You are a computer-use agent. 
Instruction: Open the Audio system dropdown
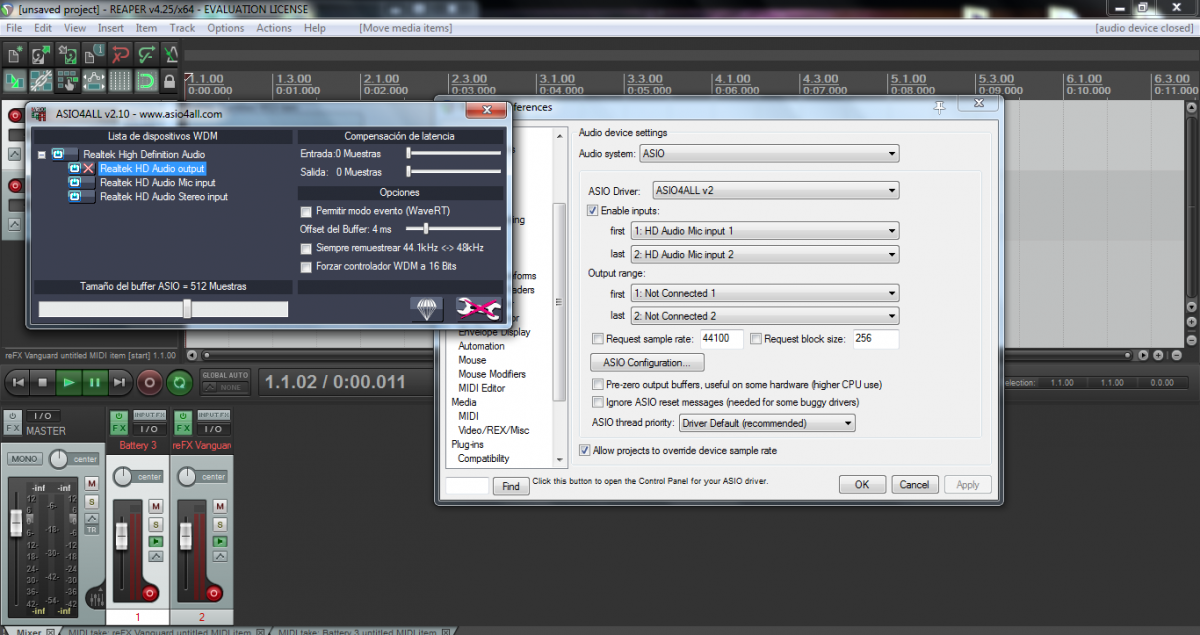(x=769, y=154)
